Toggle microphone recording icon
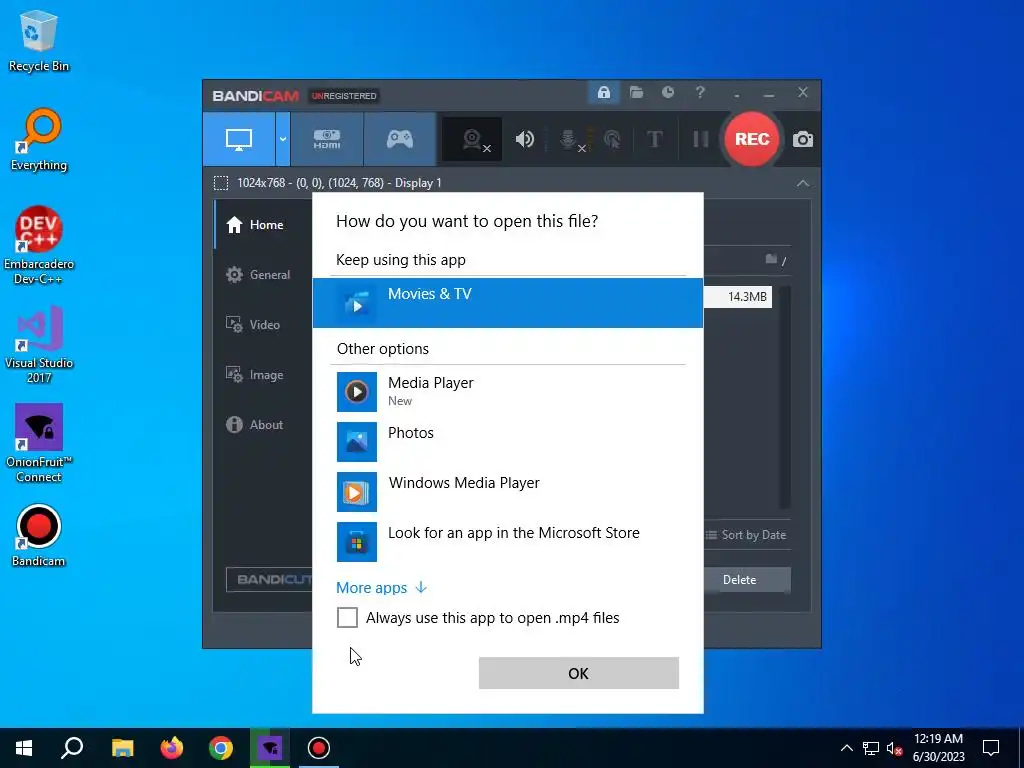 pyautogui.click(x=569, y=139)
